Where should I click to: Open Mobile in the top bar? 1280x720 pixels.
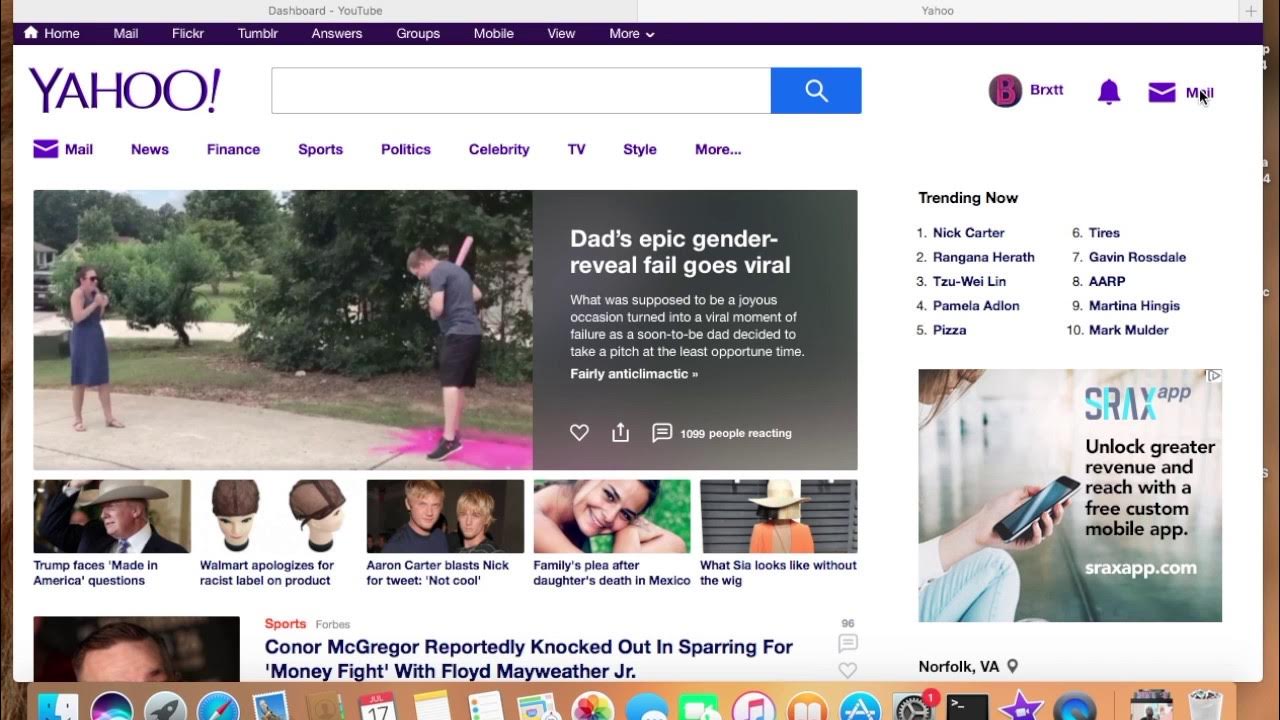click(x=494, y=33)
